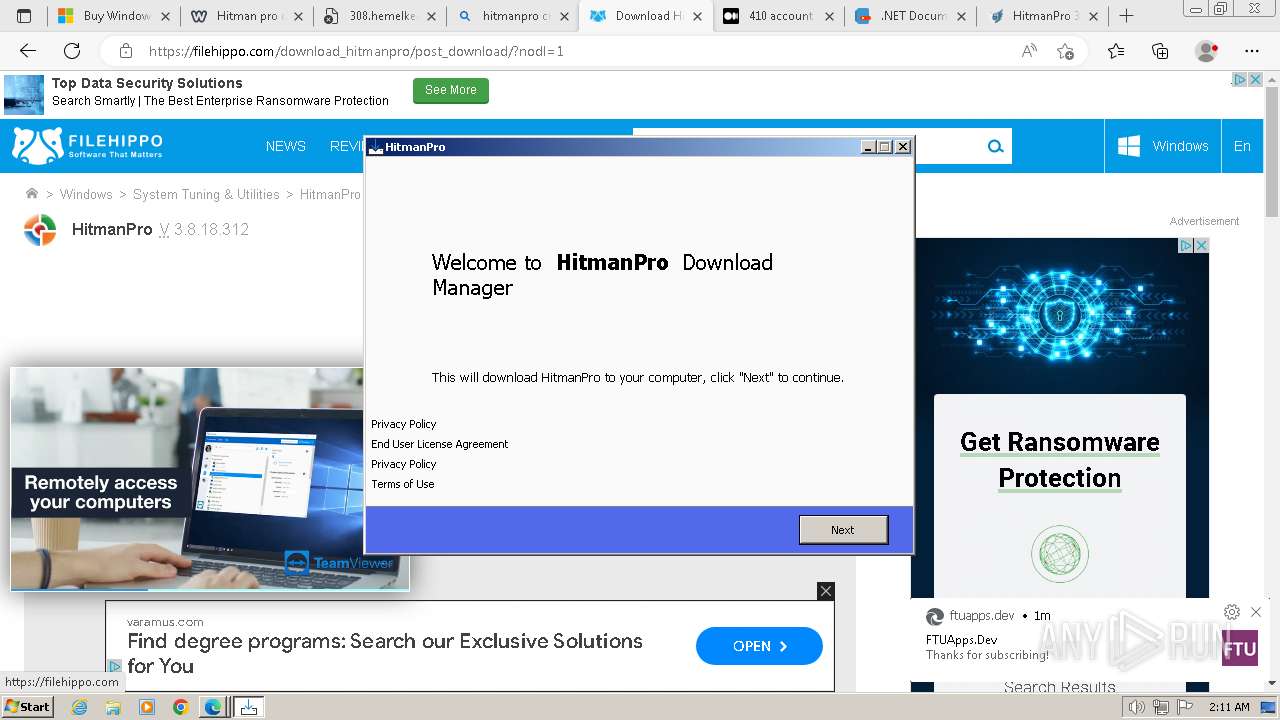Click HitmanPro dialog title bar icon

[x=376, y=147]
